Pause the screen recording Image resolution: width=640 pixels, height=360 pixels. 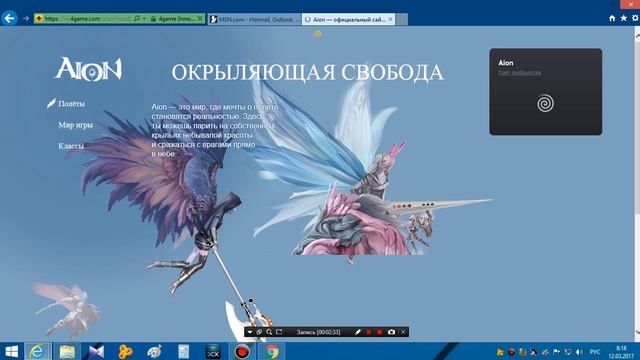pos(369,332)
